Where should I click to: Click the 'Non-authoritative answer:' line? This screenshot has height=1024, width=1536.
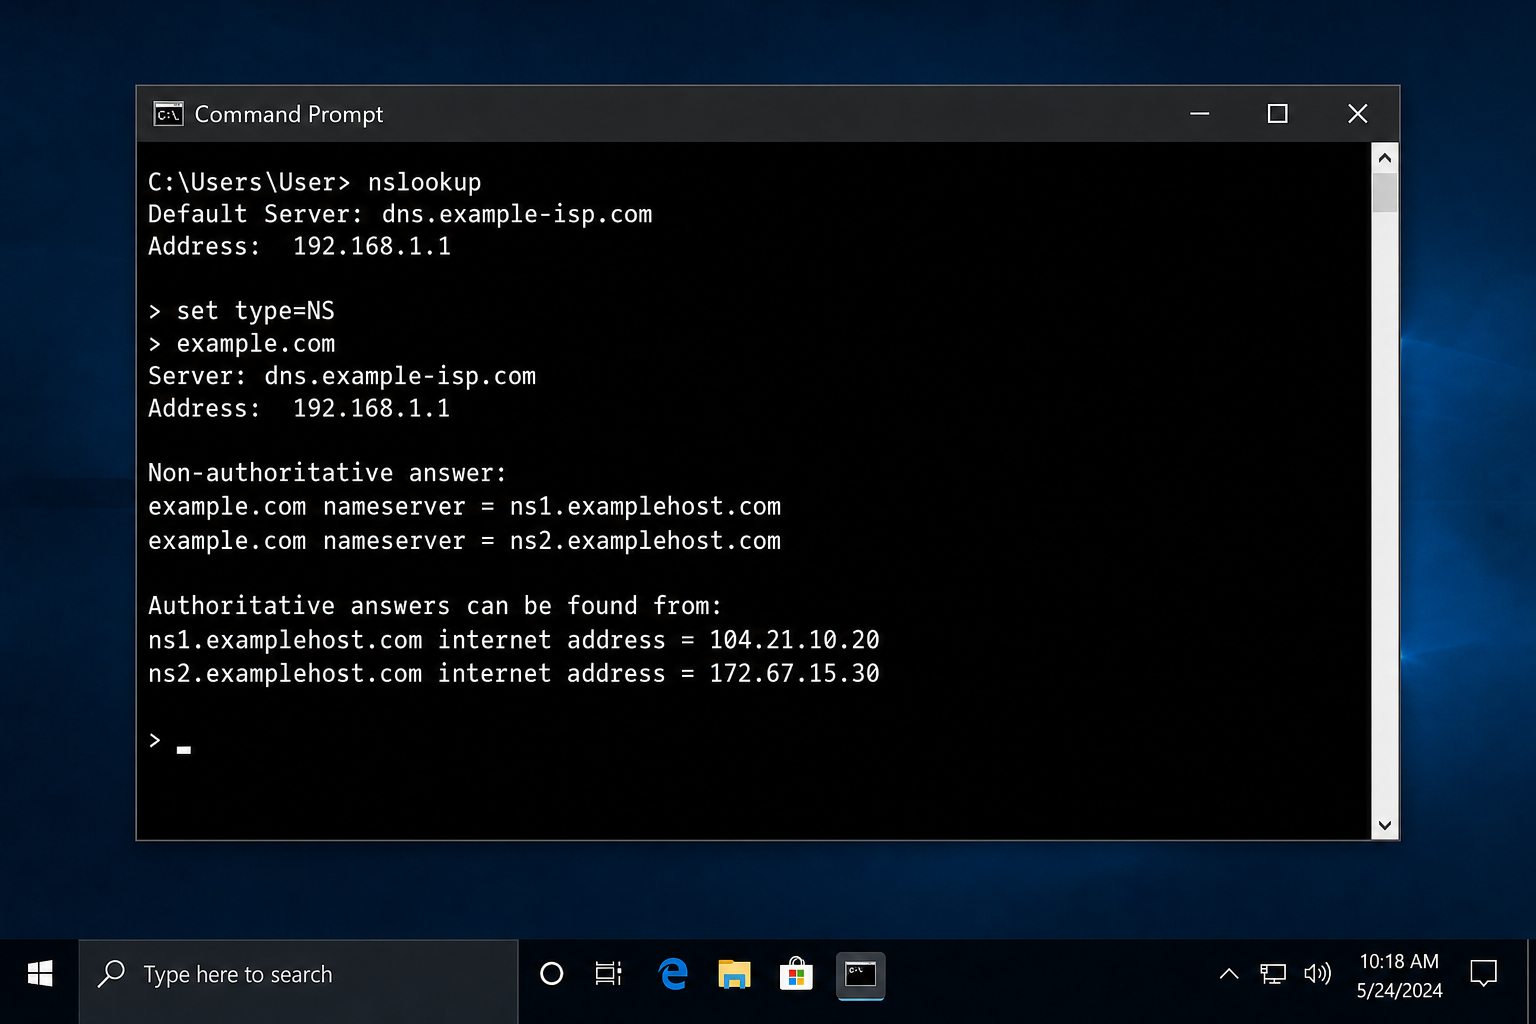click(328, 473)
